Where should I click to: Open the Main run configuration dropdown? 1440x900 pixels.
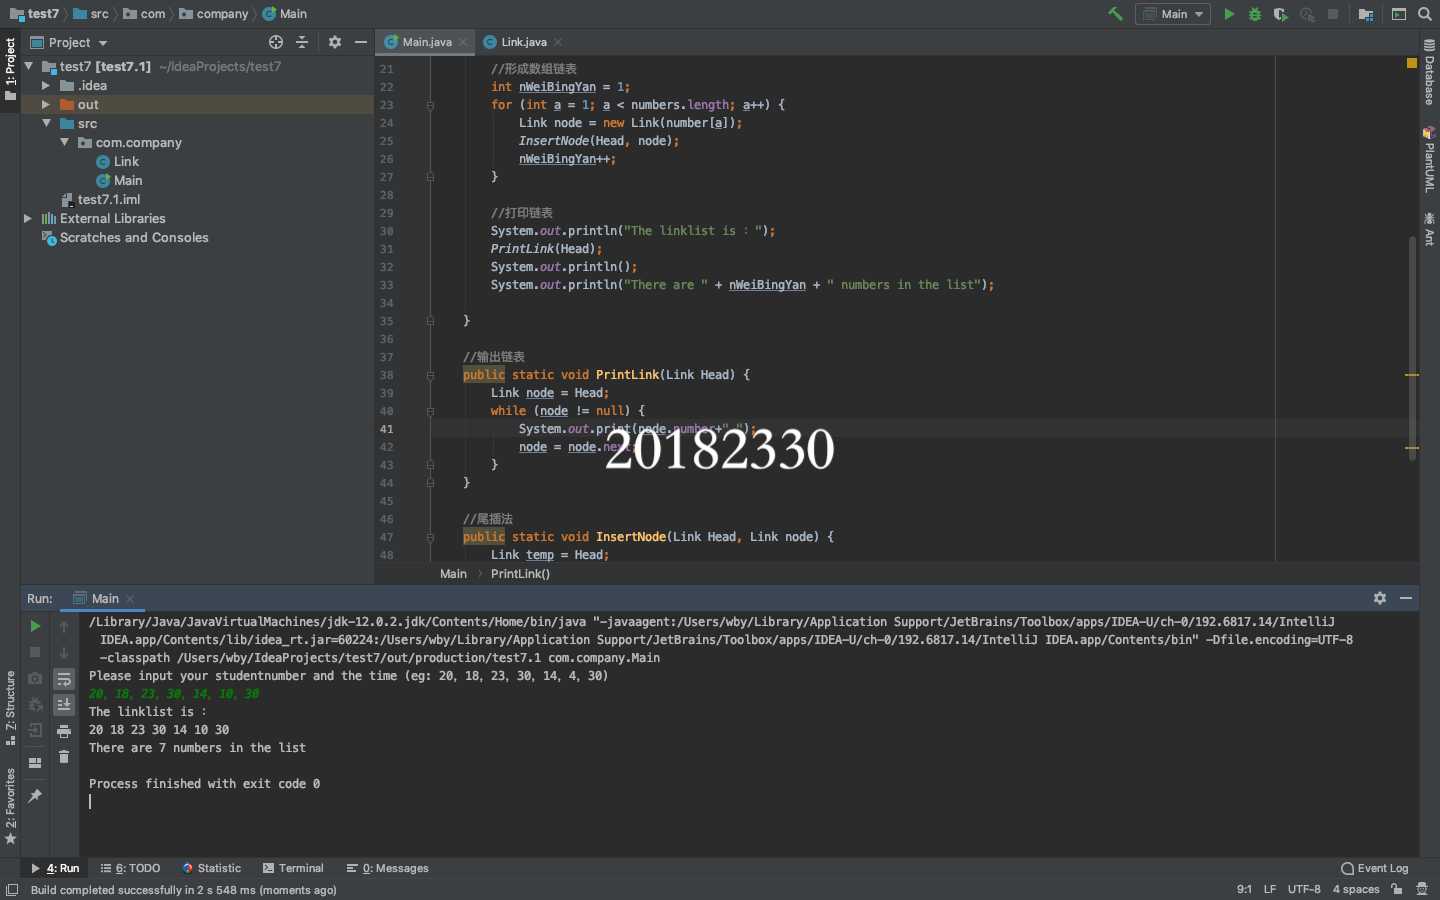(1173, 14)
